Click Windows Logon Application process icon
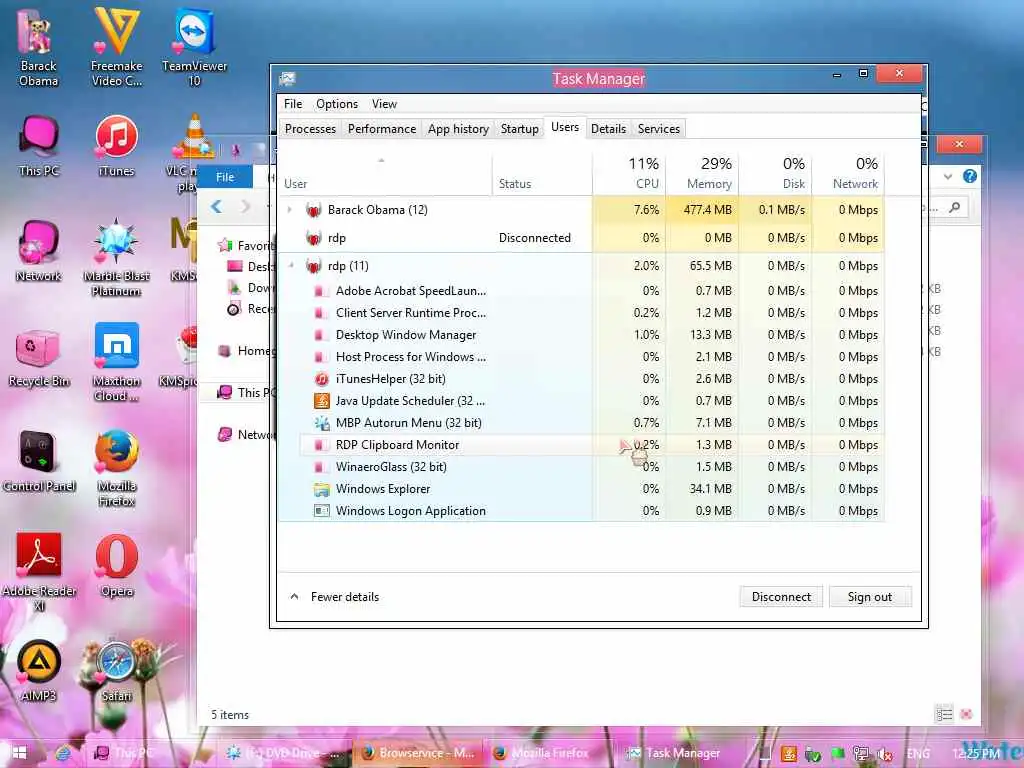The width and height of the screenshot is (1024, 768). point(321,511)
